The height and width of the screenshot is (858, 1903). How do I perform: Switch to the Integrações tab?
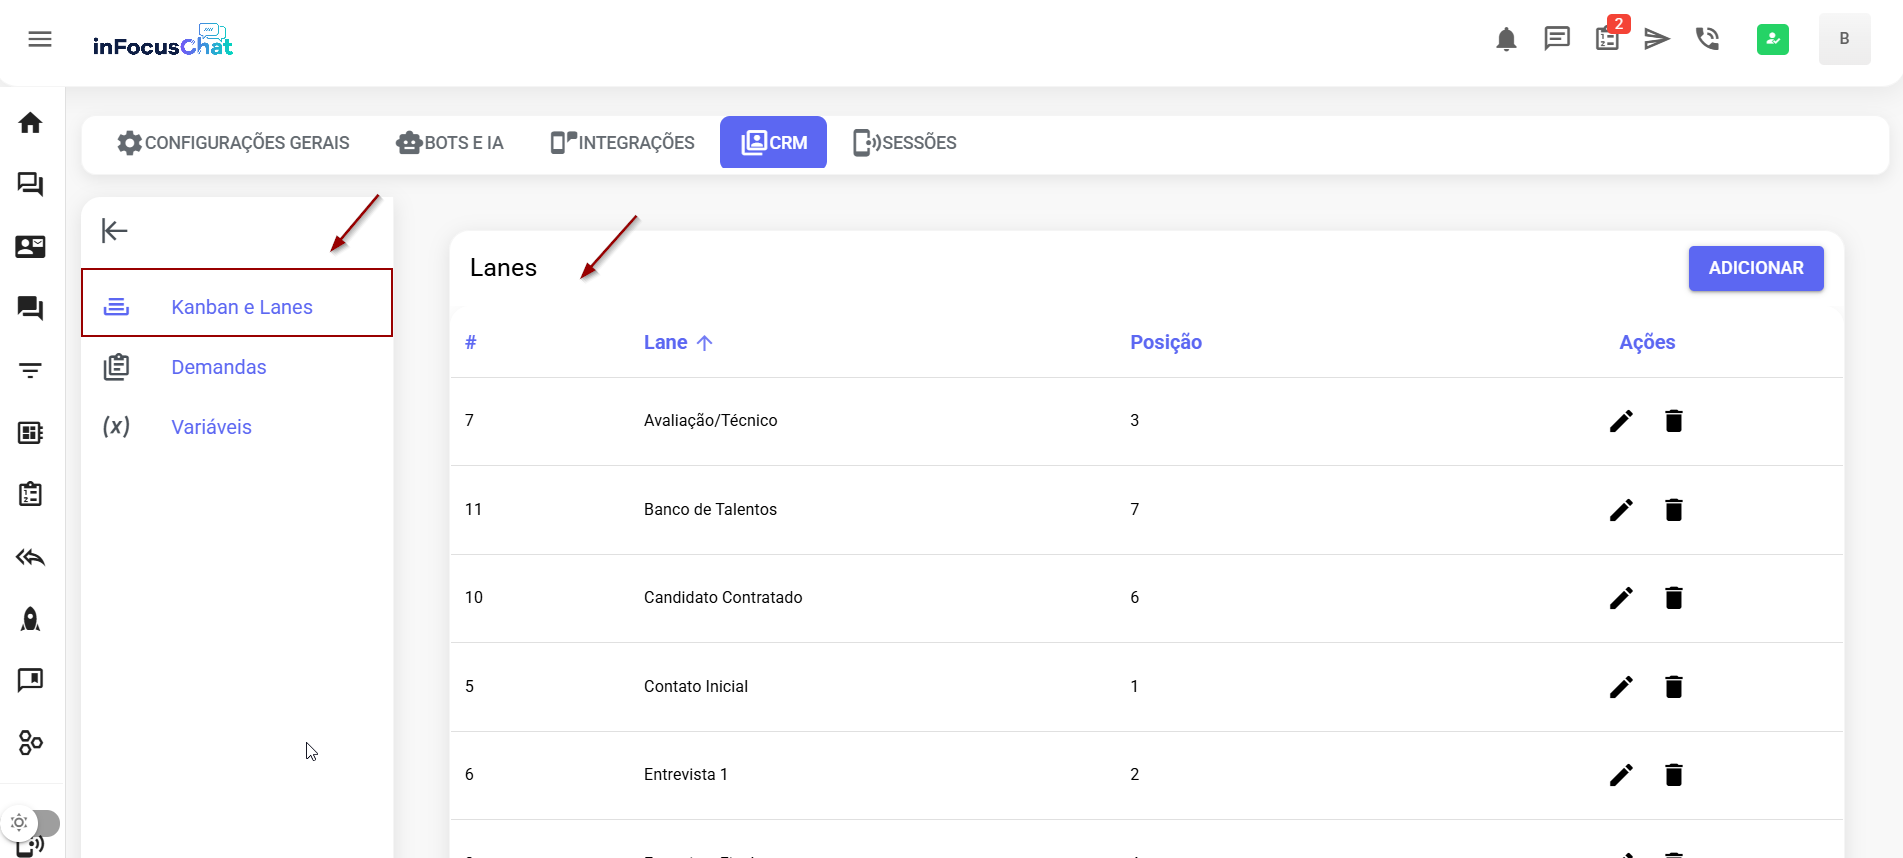pos(623,143)
